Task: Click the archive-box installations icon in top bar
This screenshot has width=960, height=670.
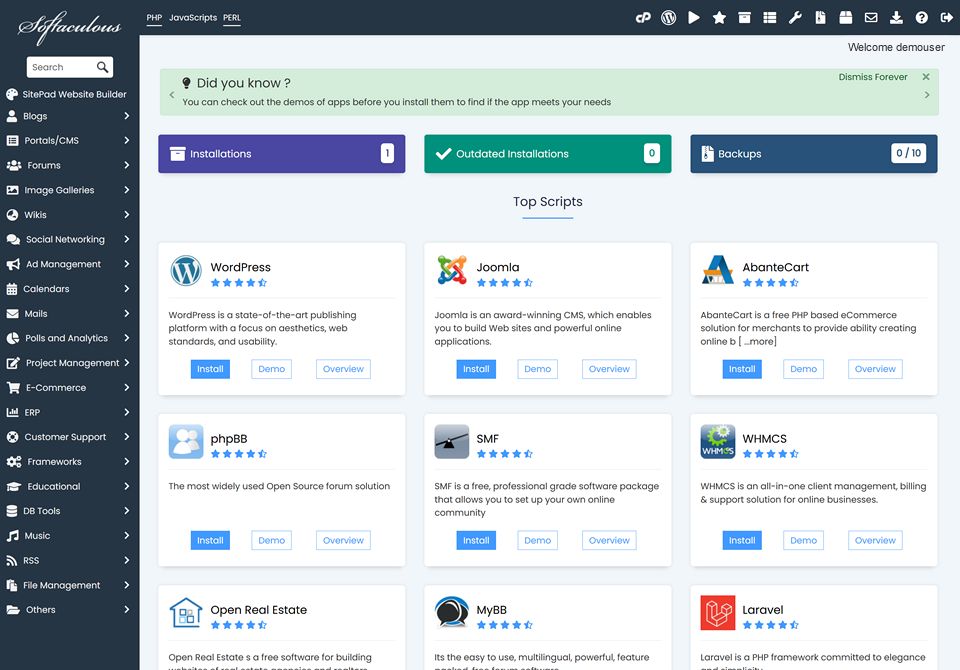Action: point(744,18)
